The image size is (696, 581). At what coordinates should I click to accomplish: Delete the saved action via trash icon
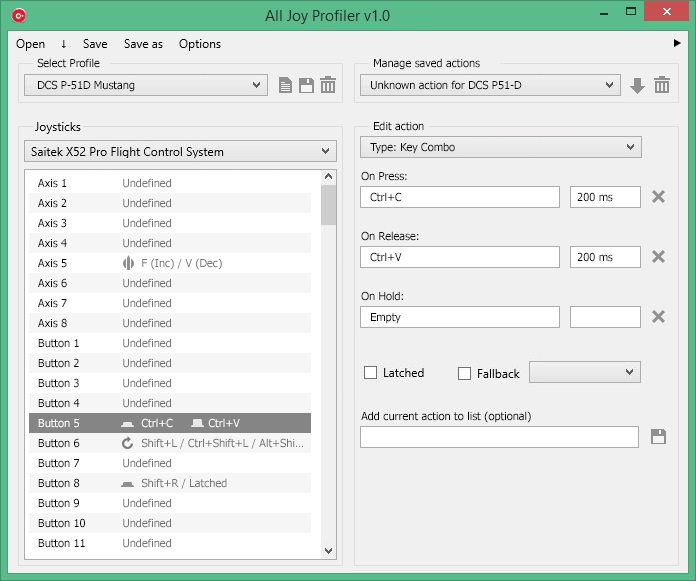click(x=662, y=86)
